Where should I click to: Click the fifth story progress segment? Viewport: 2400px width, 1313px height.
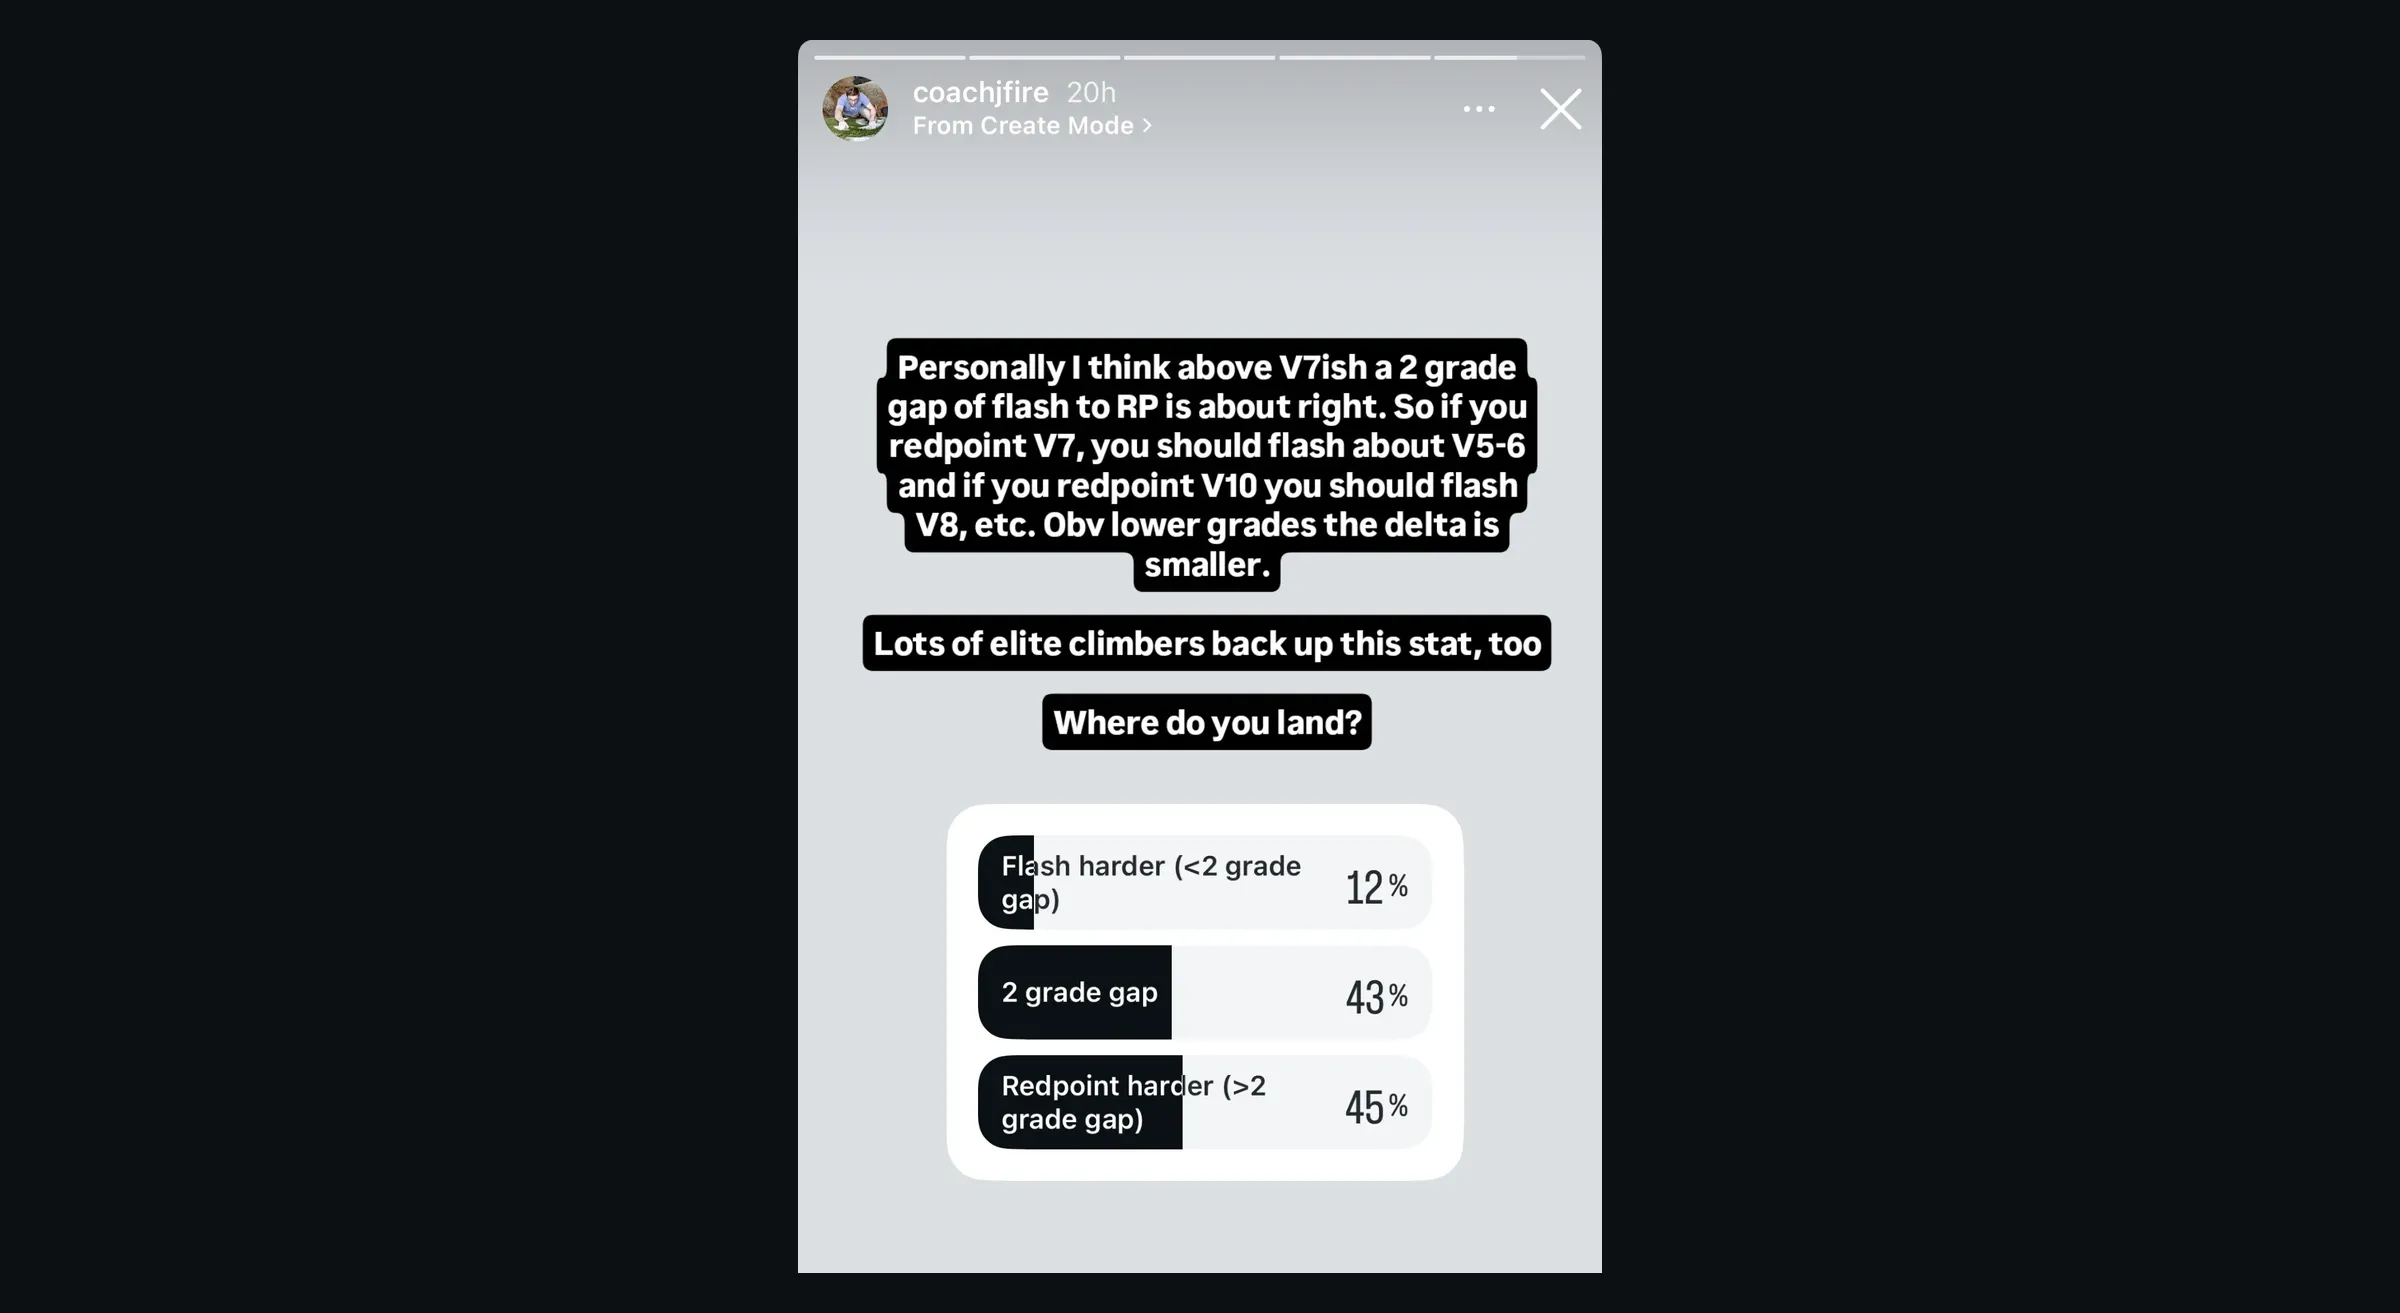pos(1509,58)
